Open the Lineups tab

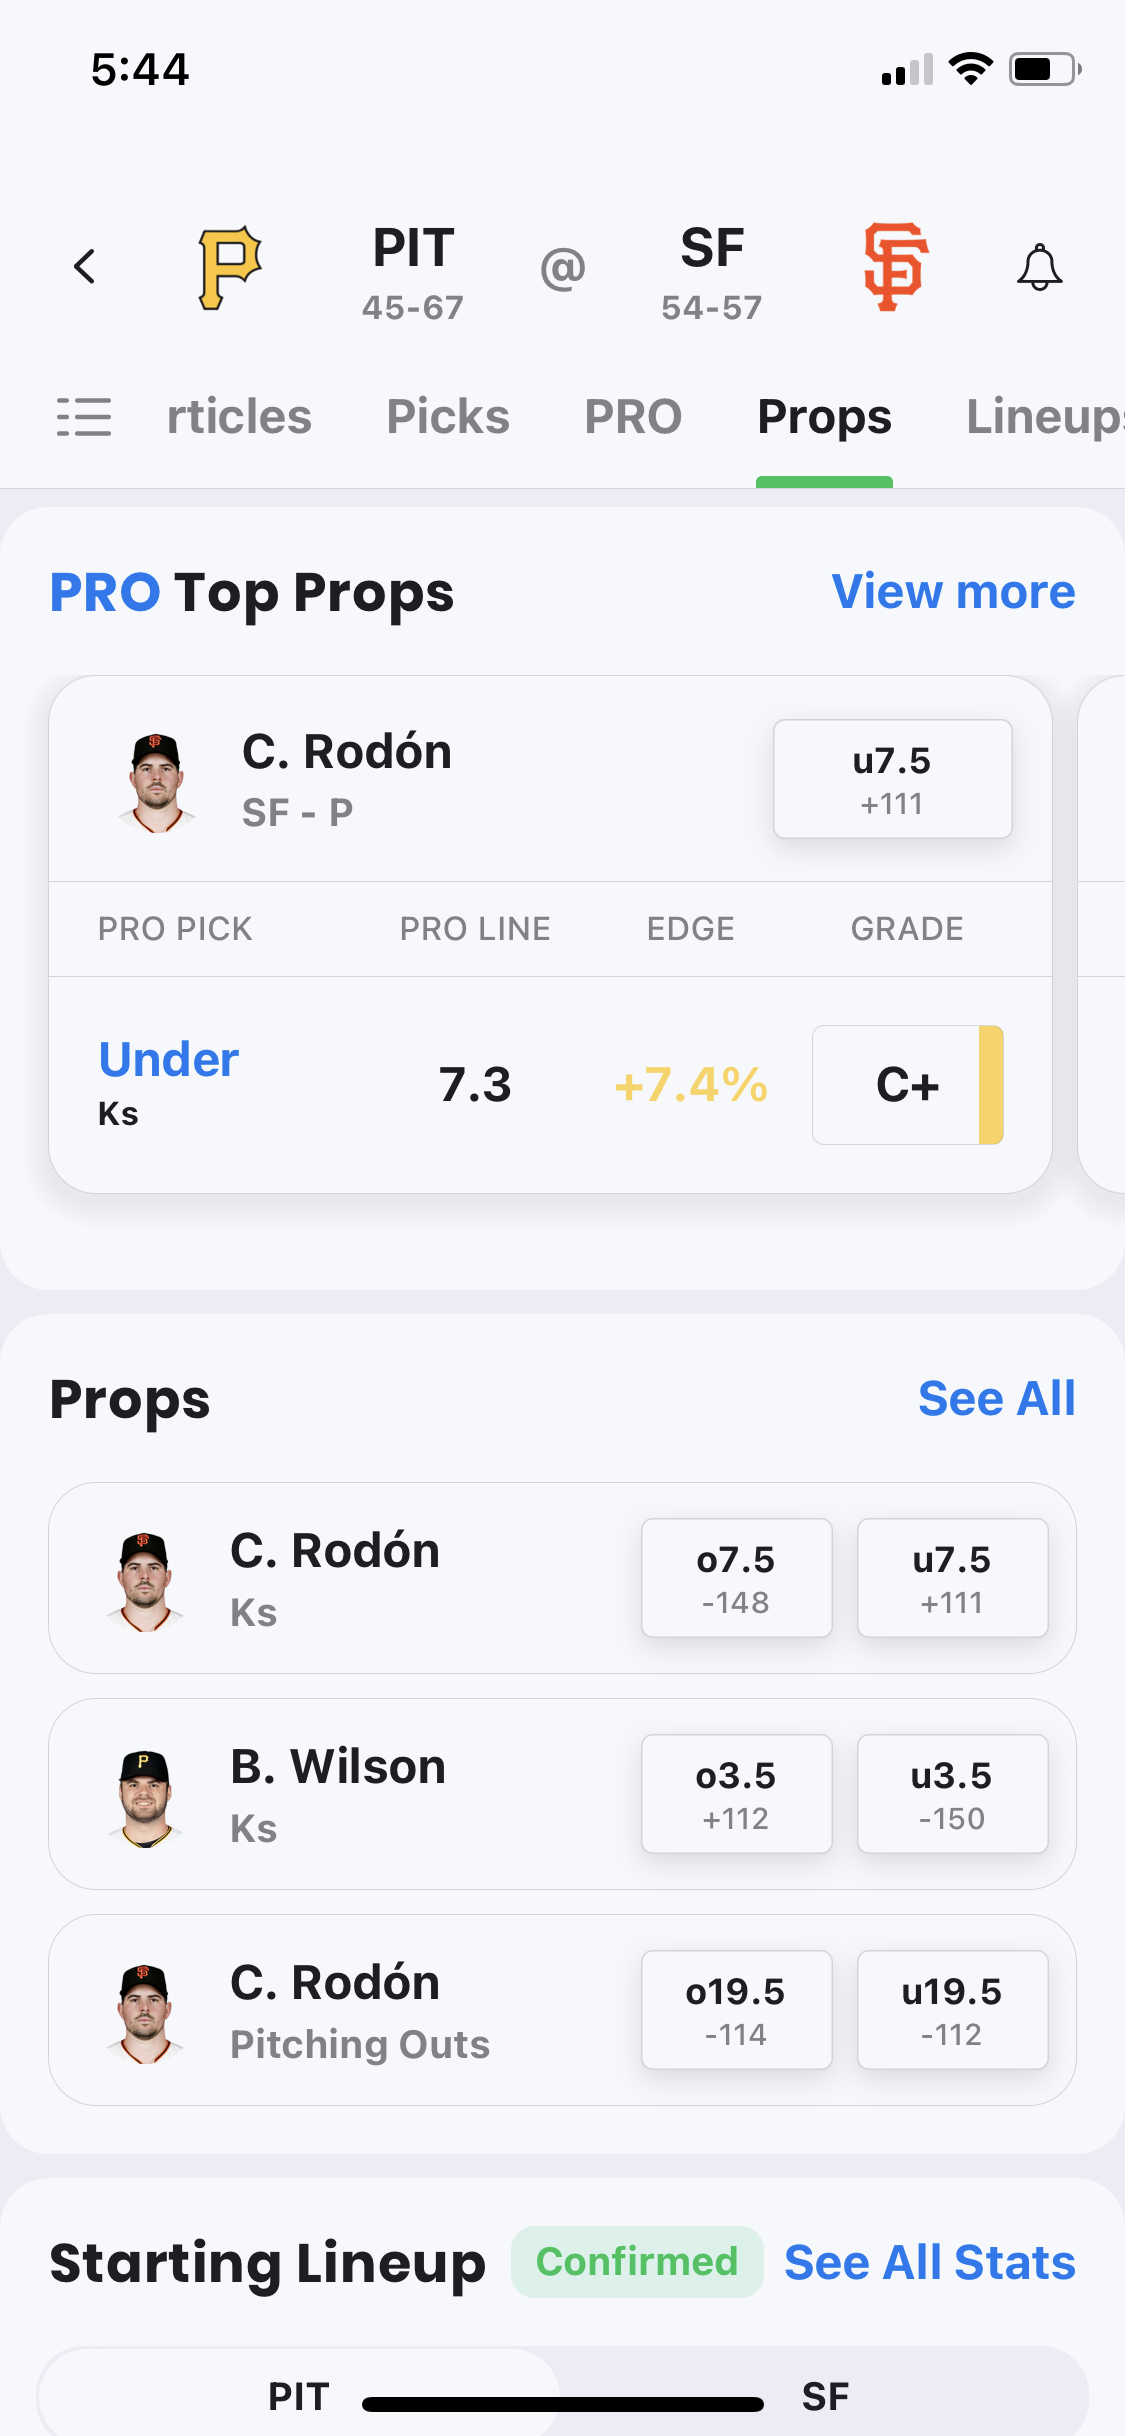pyautogui.click(x=1045, y=417)
